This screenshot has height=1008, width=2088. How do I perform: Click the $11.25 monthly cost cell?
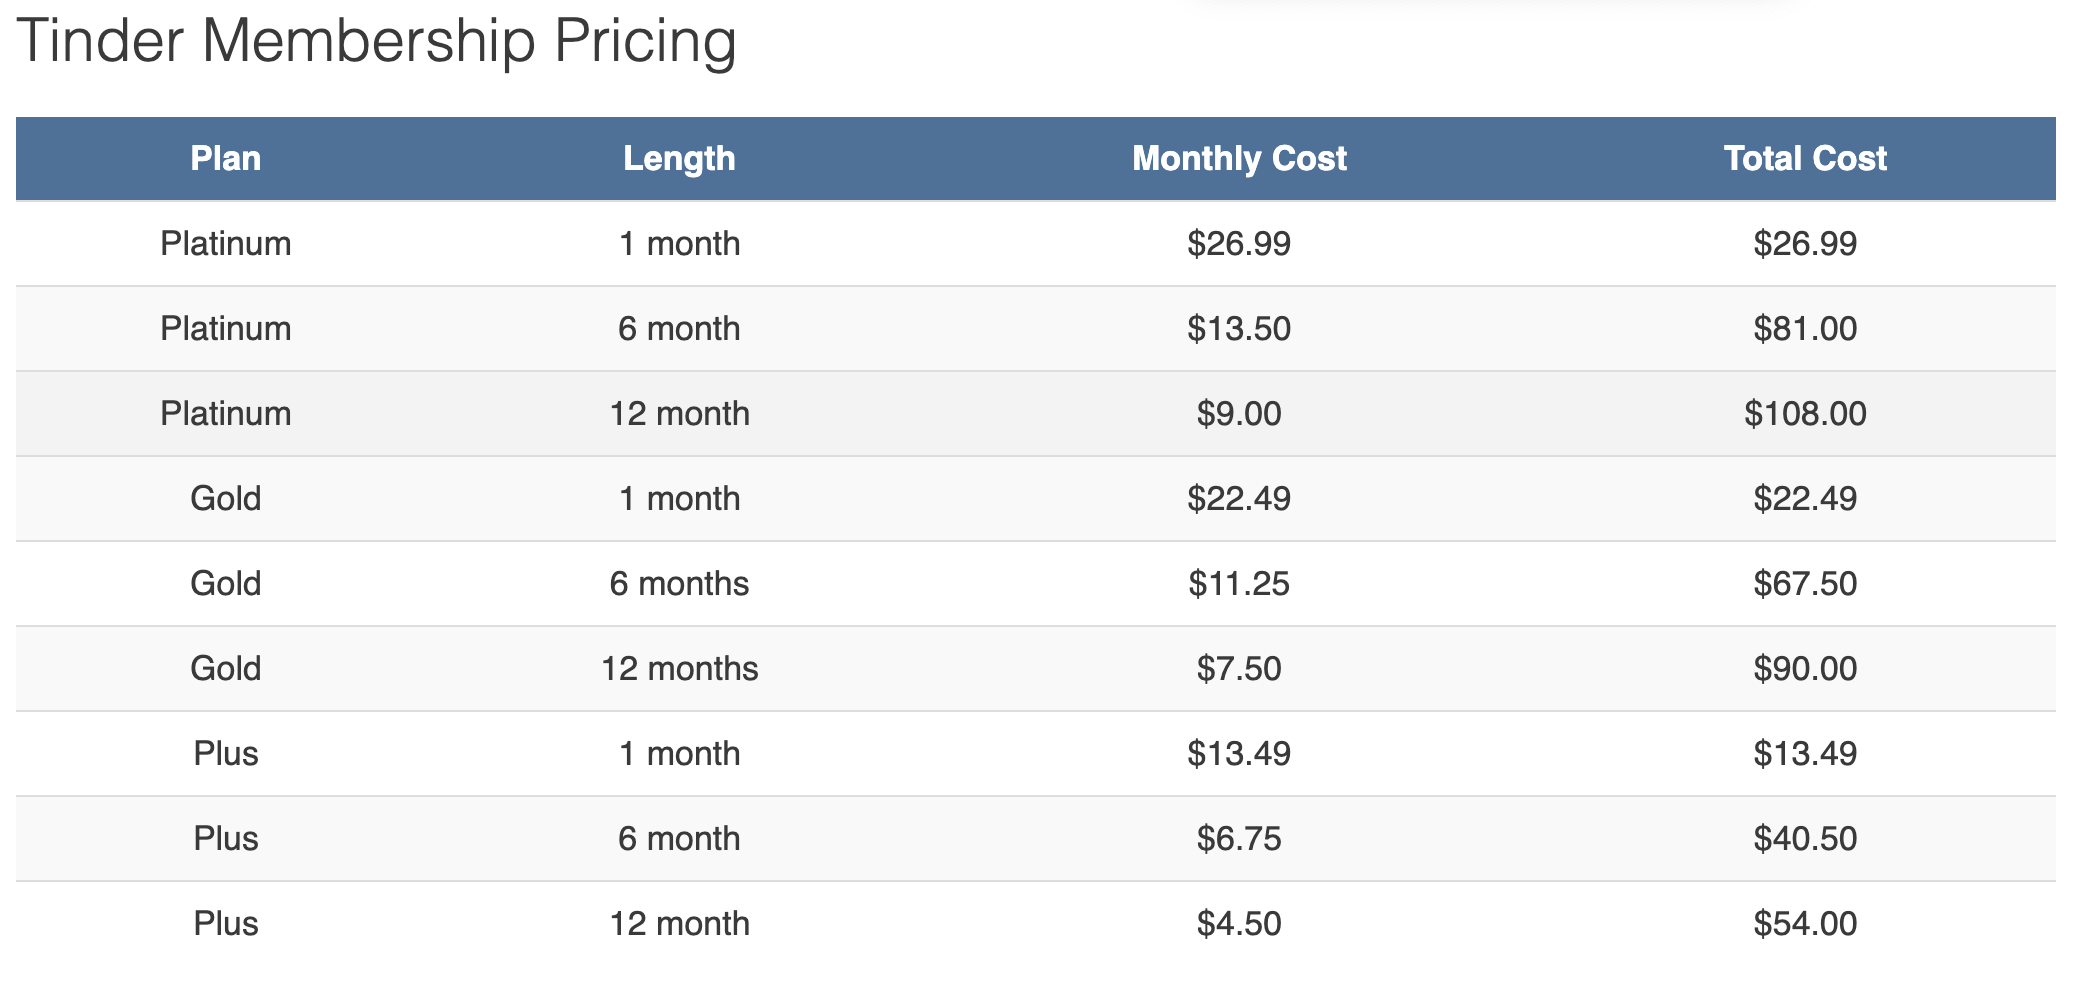[x=1239, y=584]
